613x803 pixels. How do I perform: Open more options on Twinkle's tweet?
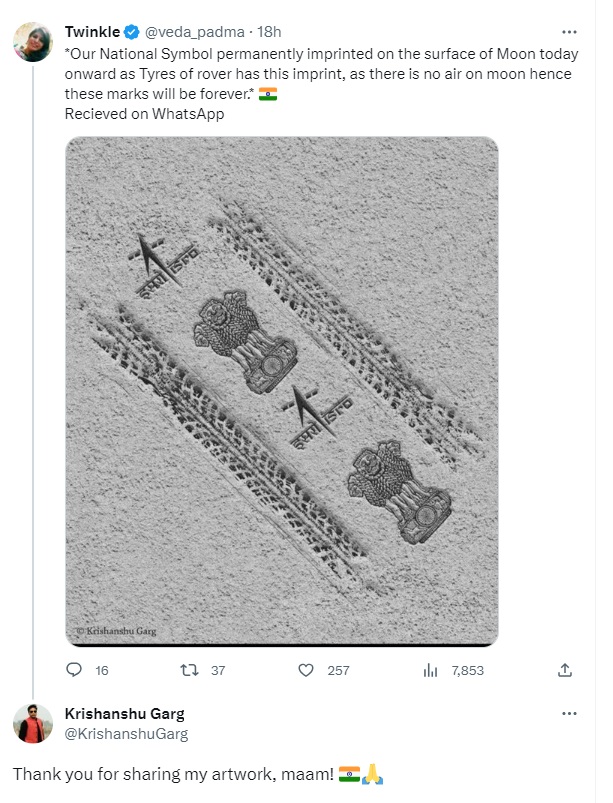click(x=569, y=31)
